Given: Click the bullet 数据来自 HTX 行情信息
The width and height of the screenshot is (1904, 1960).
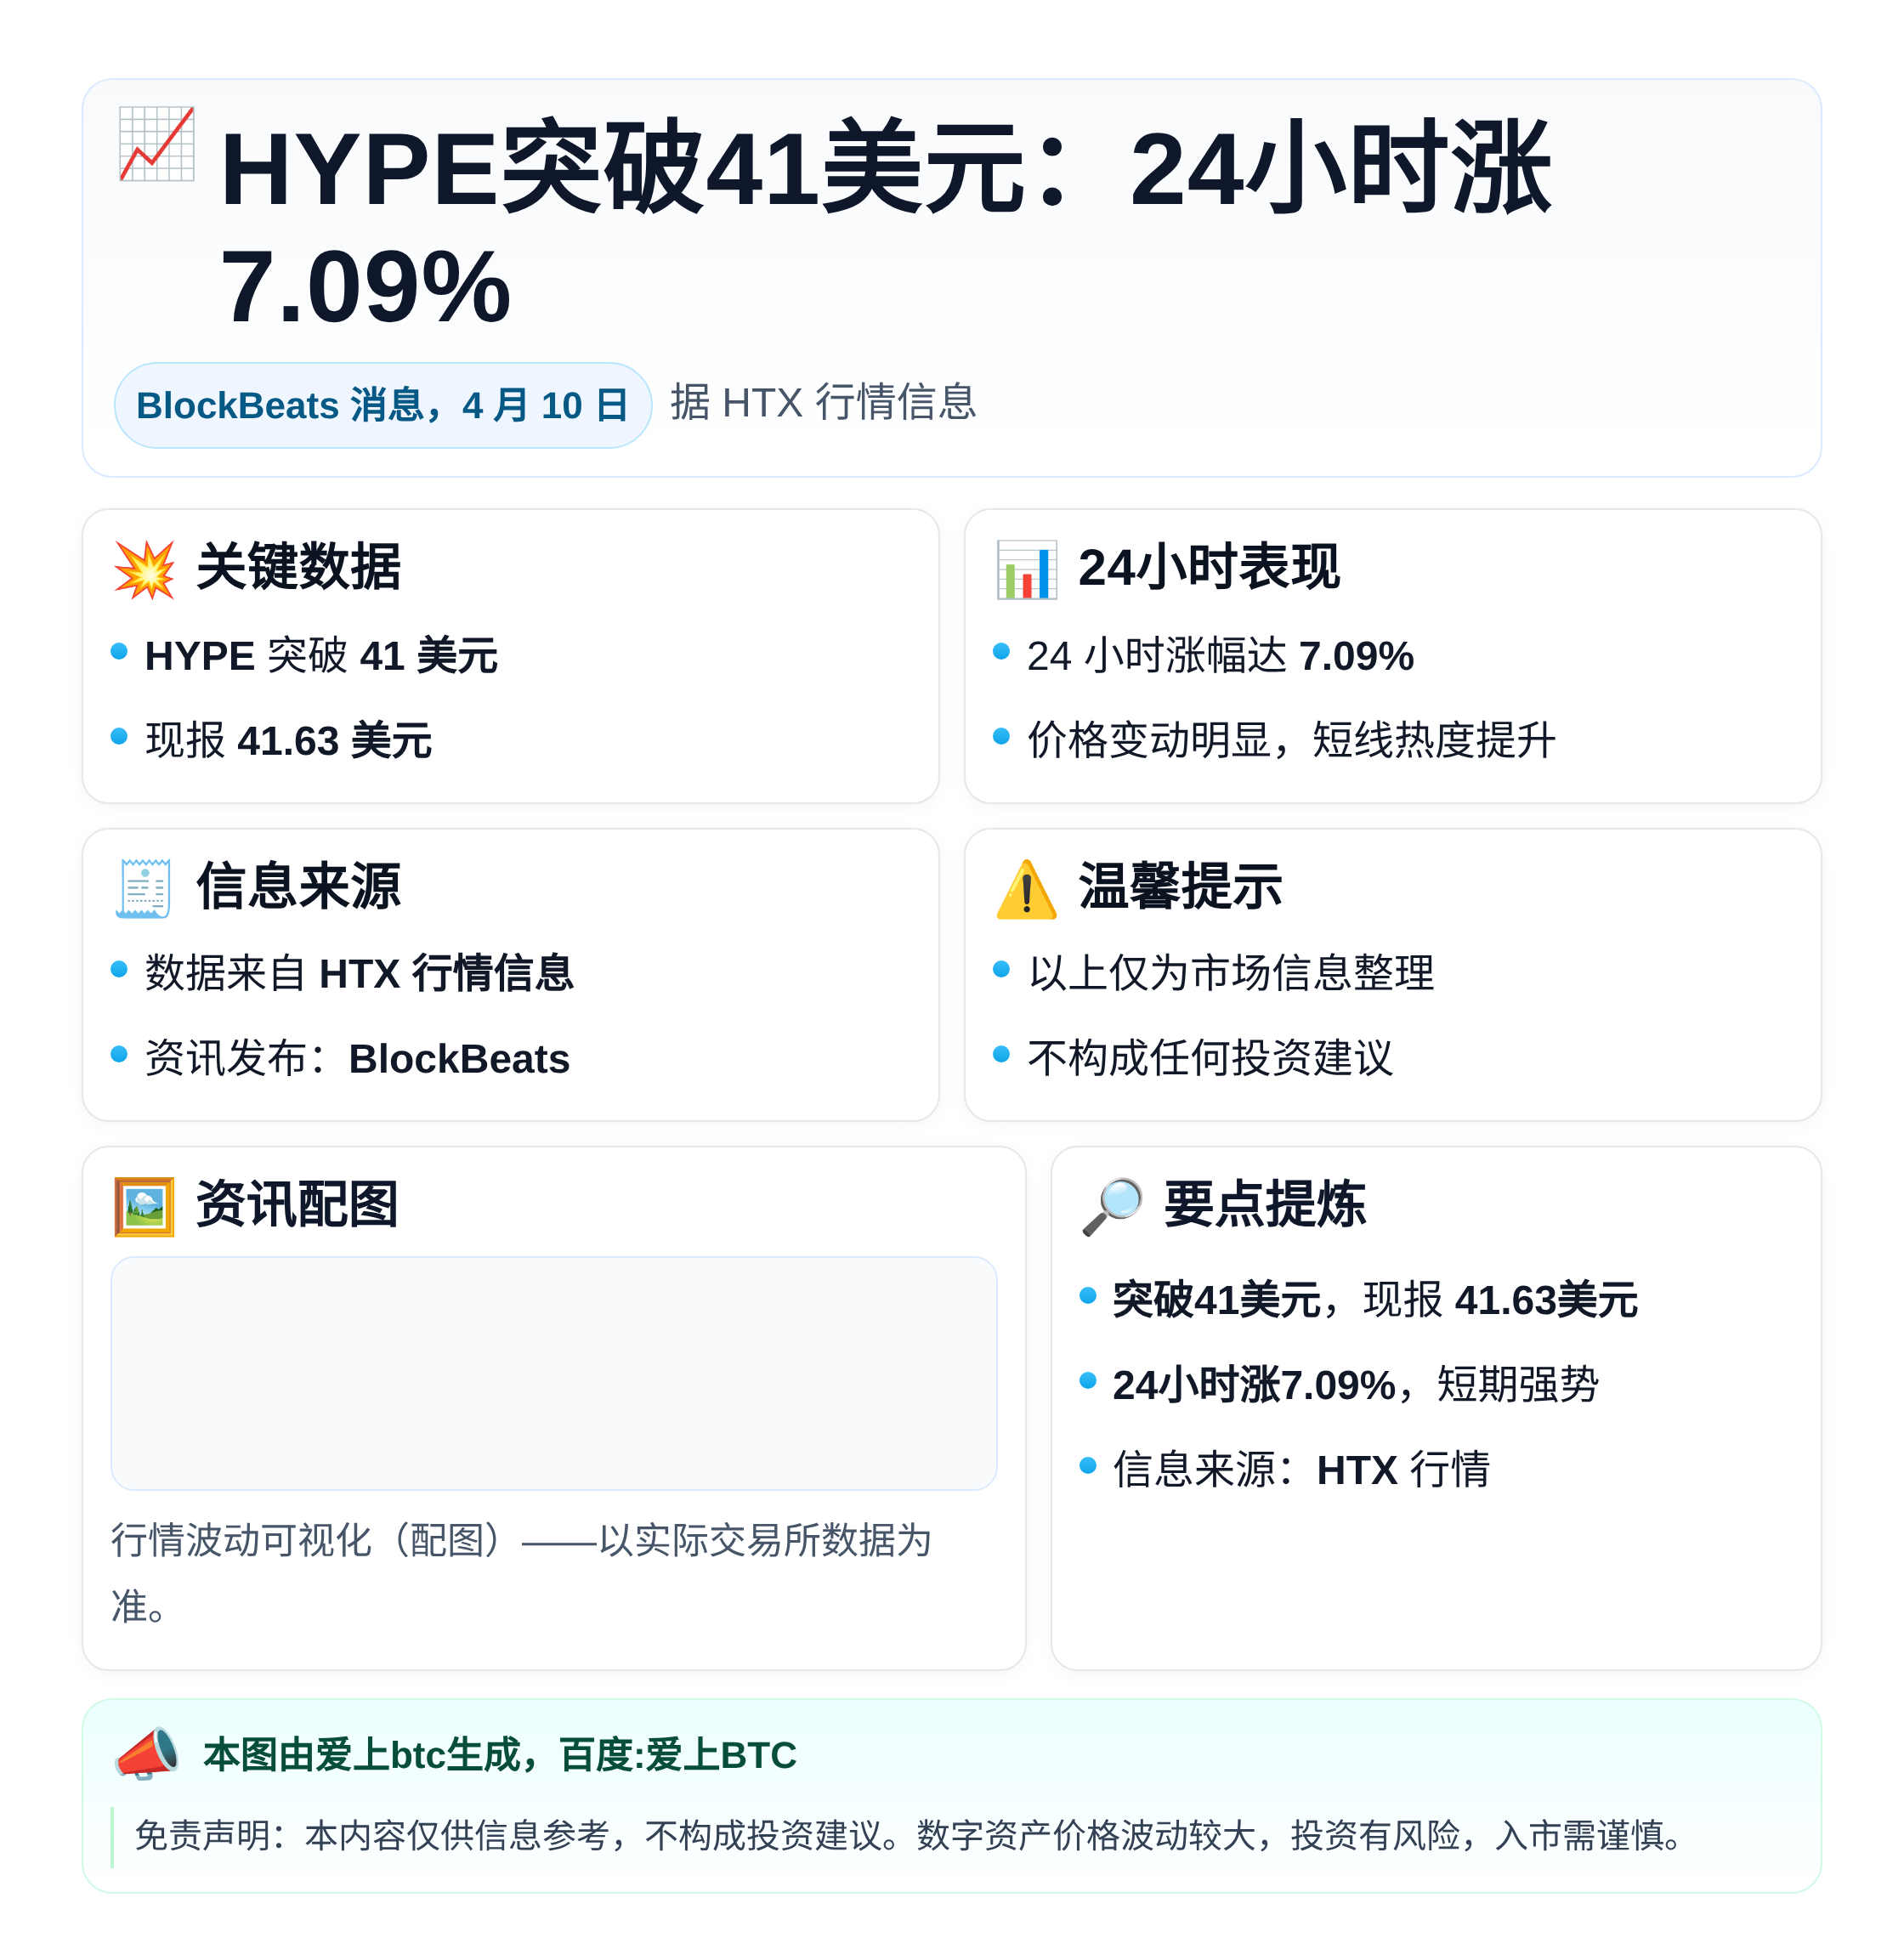Looking at the screenshot, I should pyautogui.click(x=359, y=973).
